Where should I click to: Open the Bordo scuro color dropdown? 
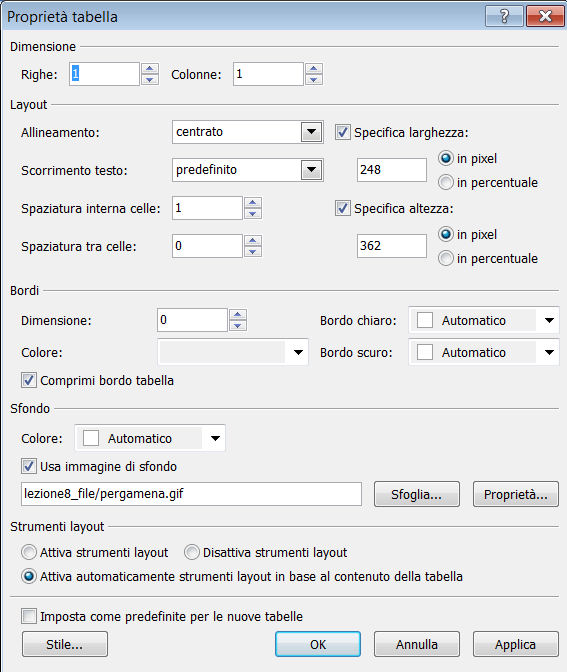click(x=549, y=353)
